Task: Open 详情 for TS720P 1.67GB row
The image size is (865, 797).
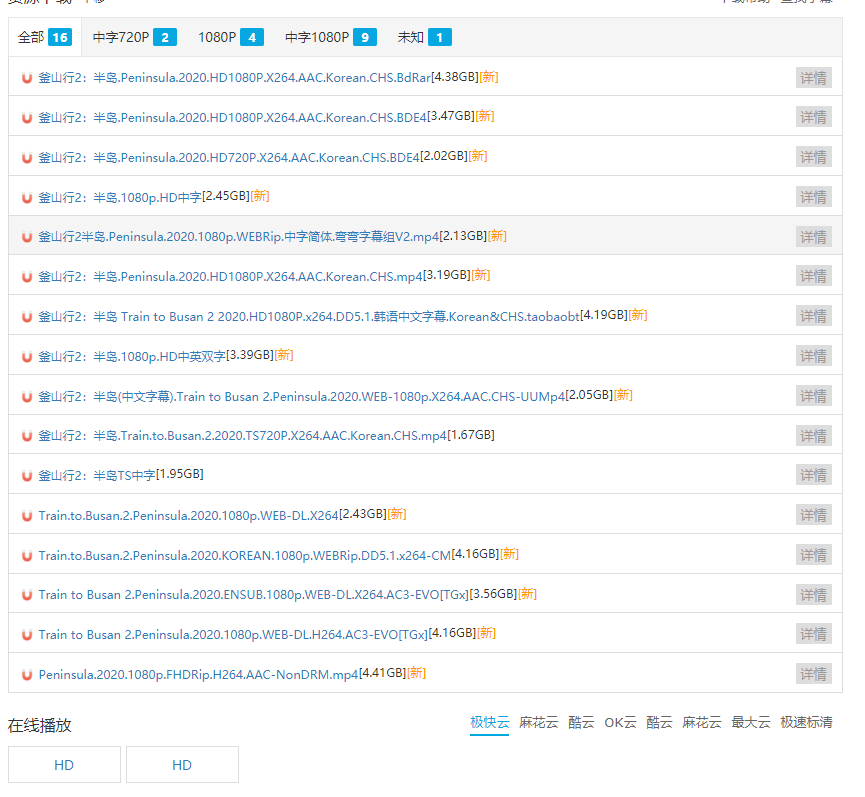Action: point(813,436)
